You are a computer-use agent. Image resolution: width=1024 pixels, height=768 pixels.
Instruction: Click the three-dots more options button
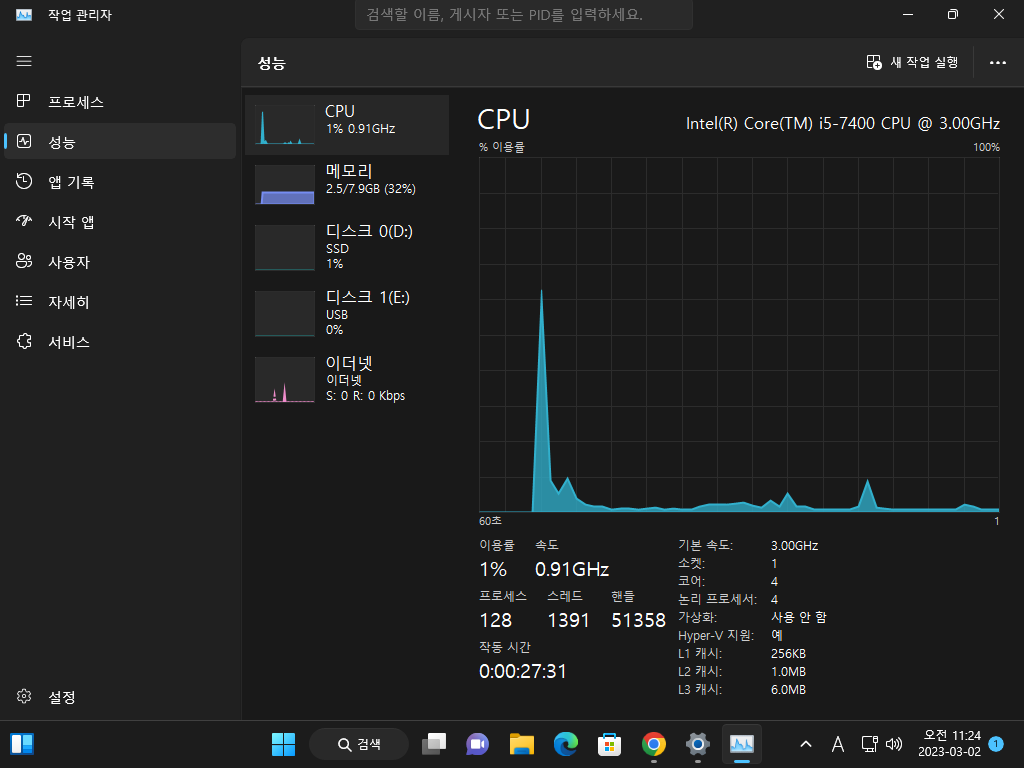tap(997, 63)
